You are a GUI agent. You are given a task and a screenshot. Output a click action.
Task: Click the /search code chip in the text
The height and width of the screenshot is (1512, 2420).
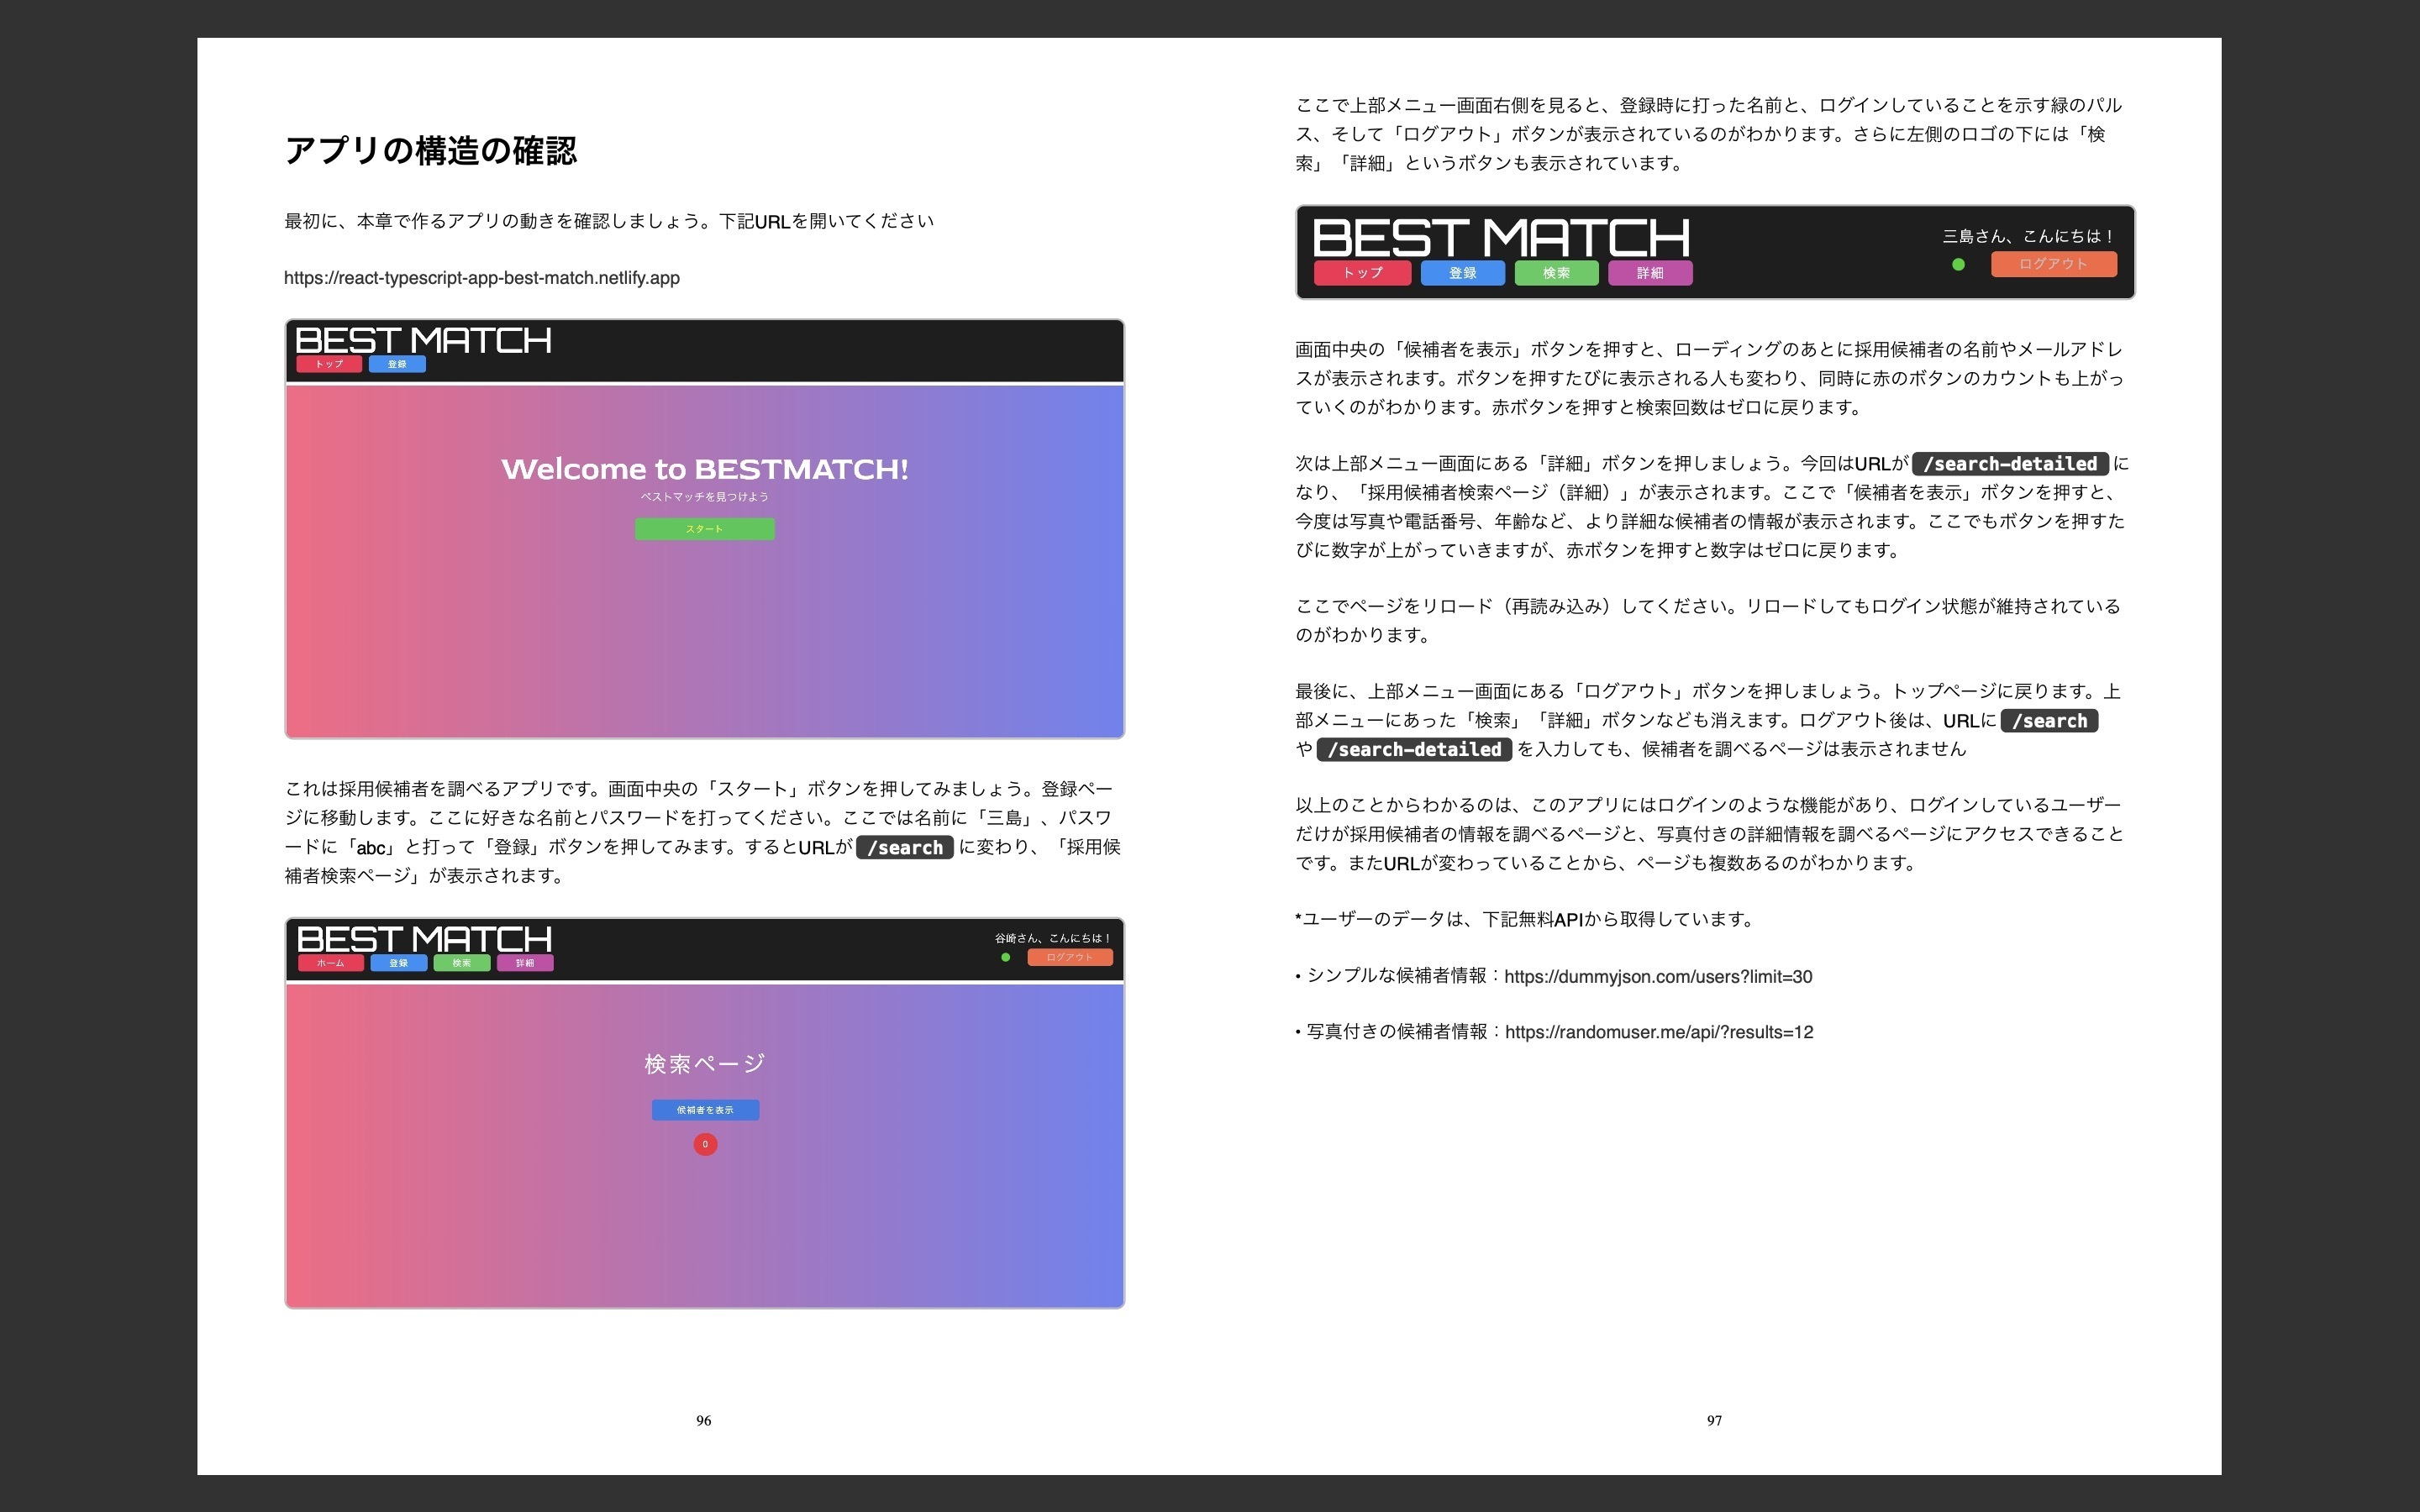click(x=905, y=847)
